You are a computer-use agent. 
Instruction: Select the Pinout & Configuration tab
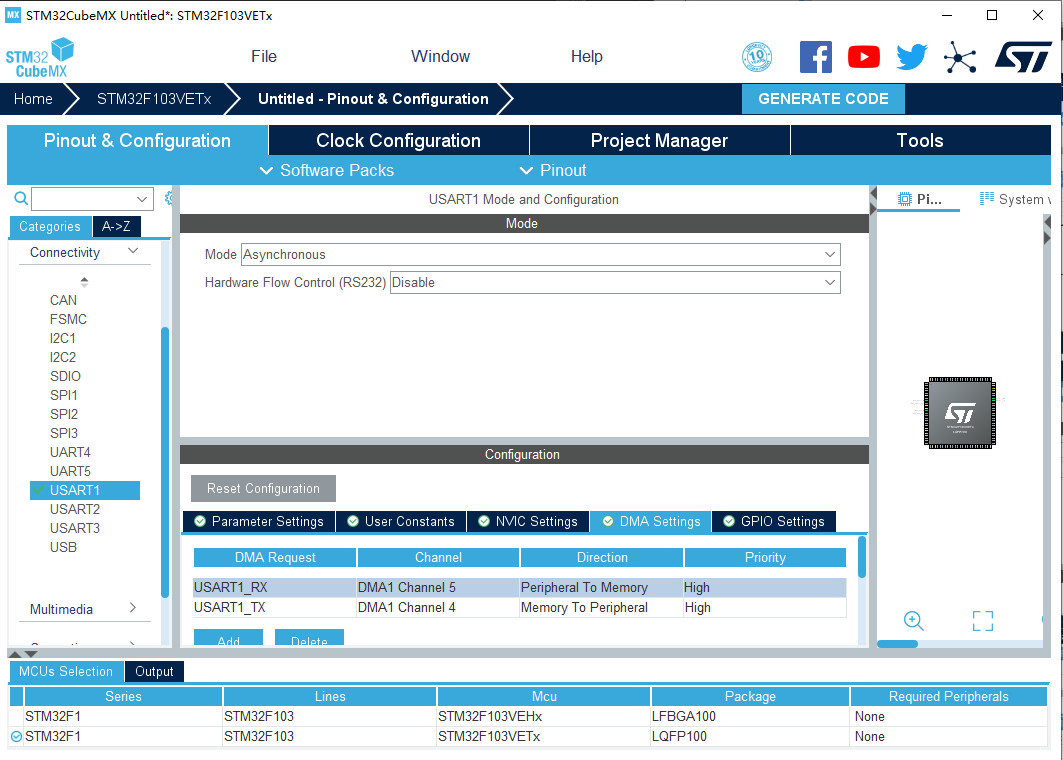[x=137, y=140]
